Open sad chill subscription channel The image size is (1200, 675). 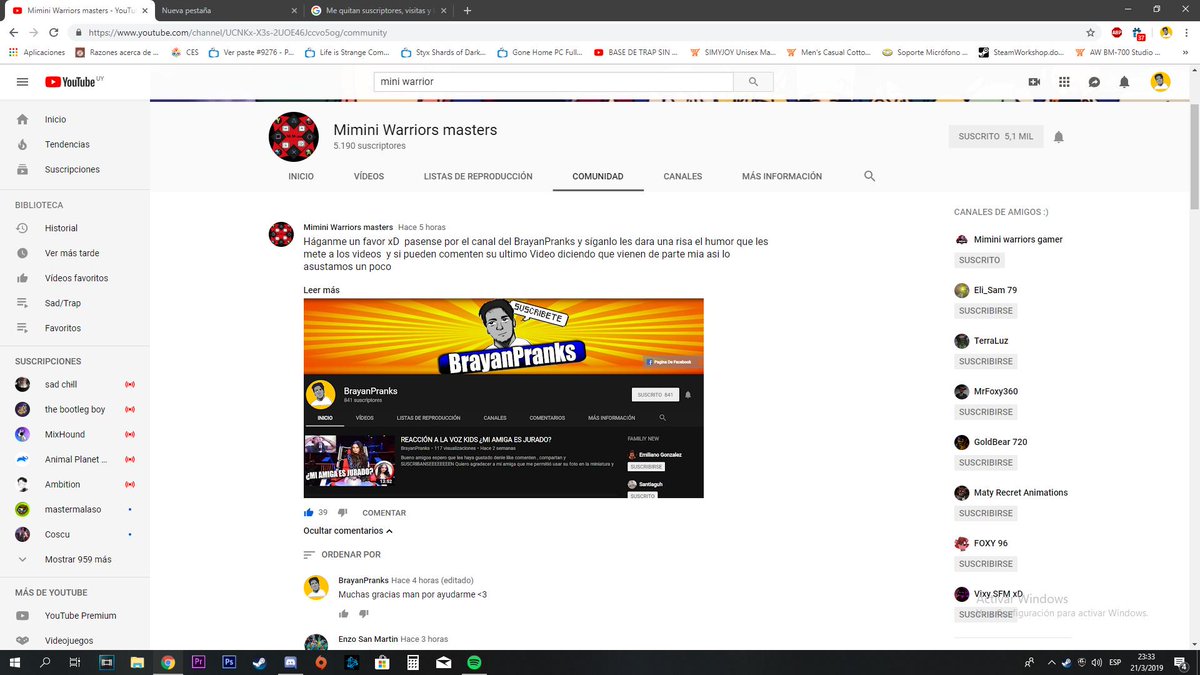75,384
